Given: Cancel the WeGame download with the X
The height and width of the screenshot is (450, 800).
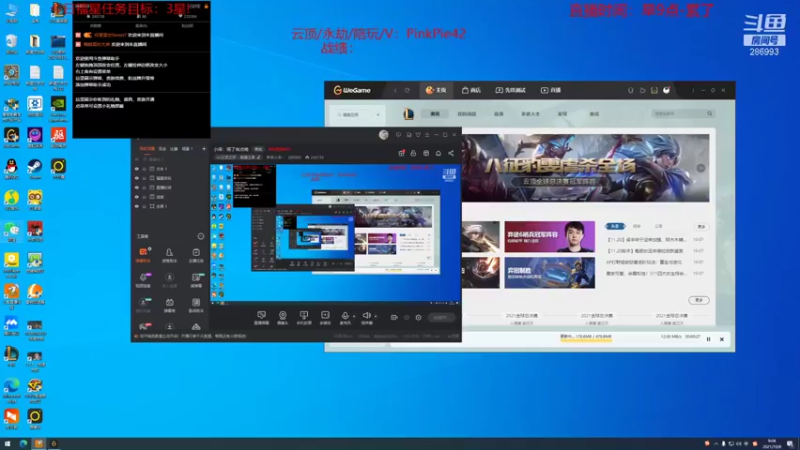Looking at the screenshot, I should coord(721,339).
